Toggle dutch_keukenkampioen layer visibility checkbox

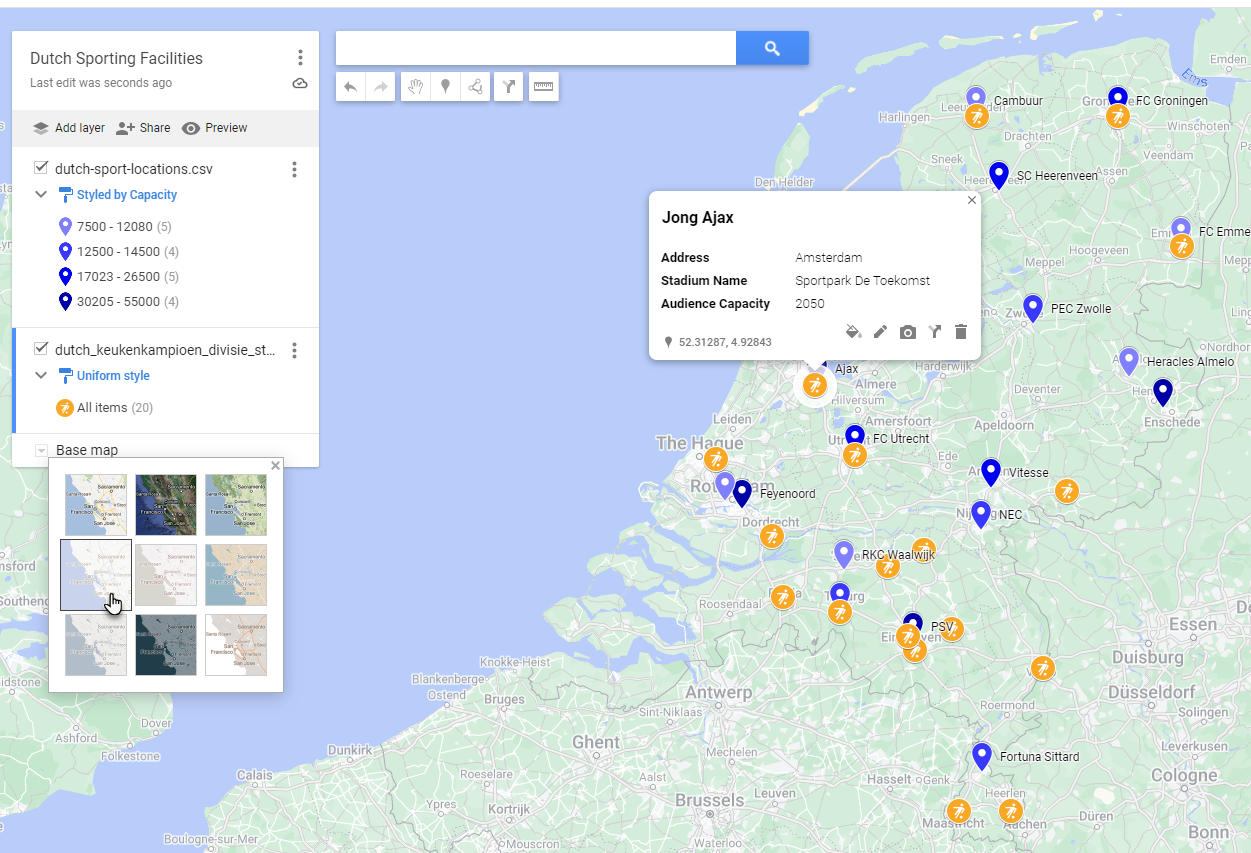42,349
